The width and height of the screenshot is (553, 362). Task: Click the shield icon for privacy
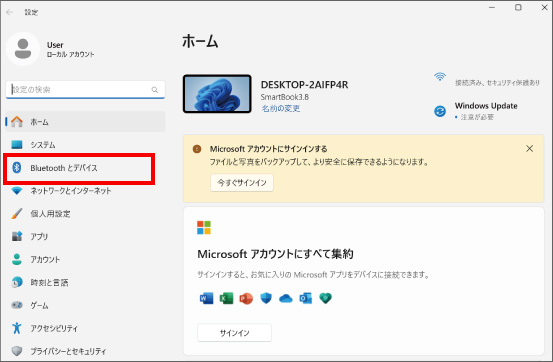point(17,351)
